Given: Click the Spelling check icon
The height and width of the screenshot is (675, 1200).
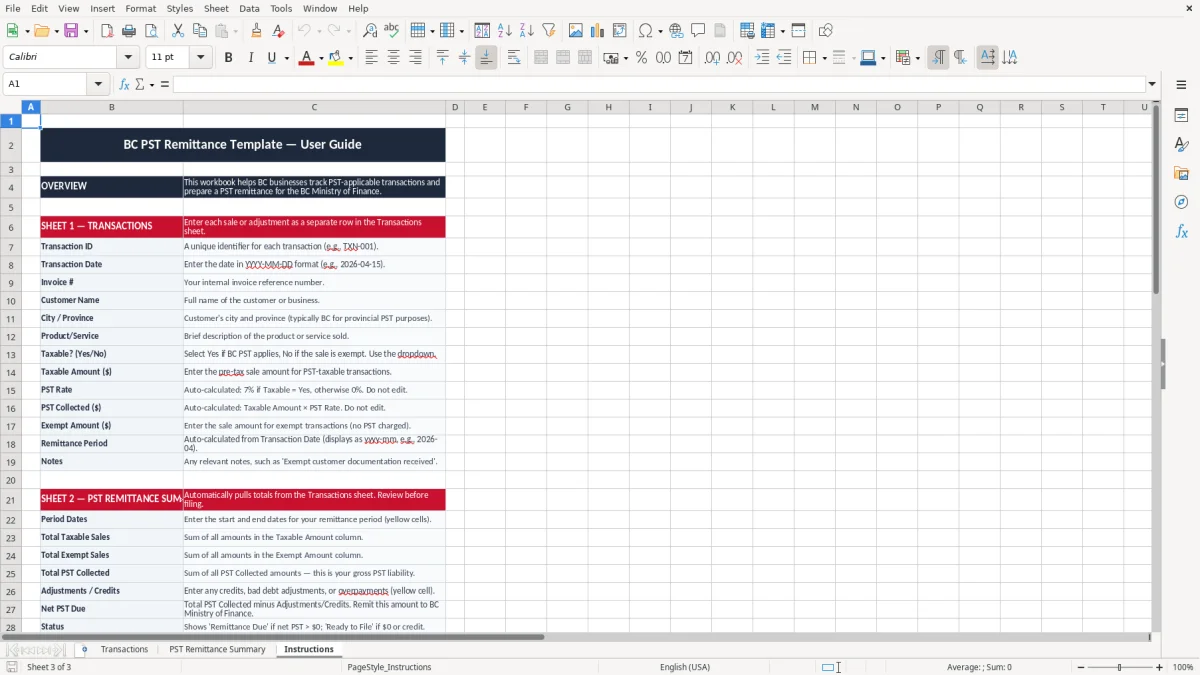Looking at the screenshot, I should click(x=392, y=31).
